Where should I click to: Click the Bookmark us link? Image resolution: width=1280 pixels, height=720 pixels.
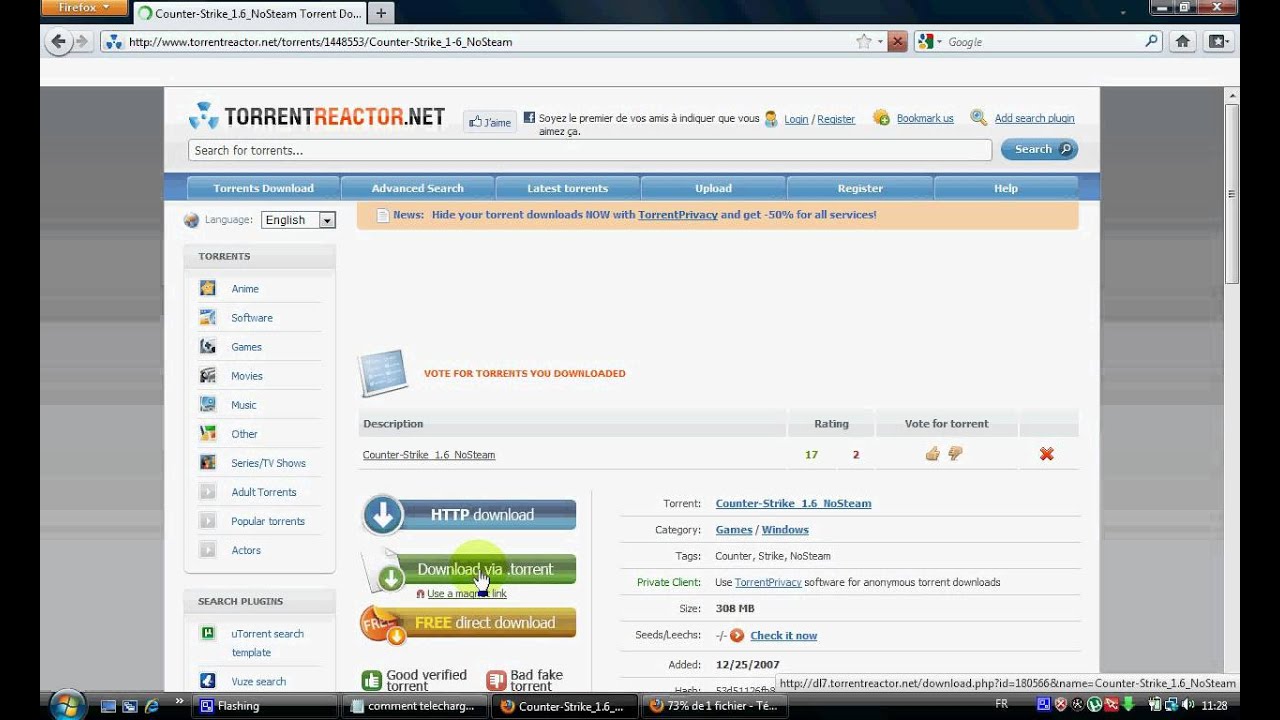[x=925, y=118]
